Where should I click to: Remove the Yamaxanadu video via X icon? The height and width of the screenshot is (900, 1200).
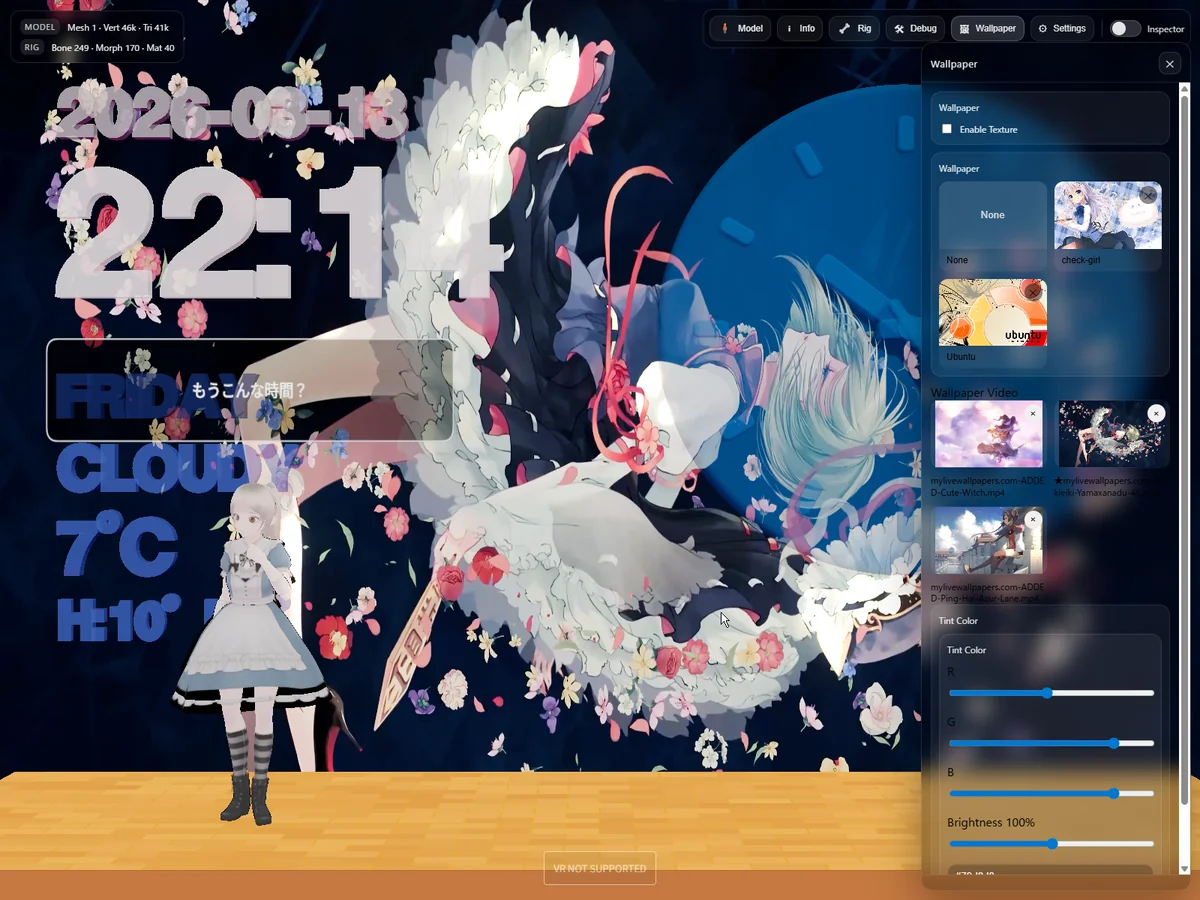(1156, 413)
